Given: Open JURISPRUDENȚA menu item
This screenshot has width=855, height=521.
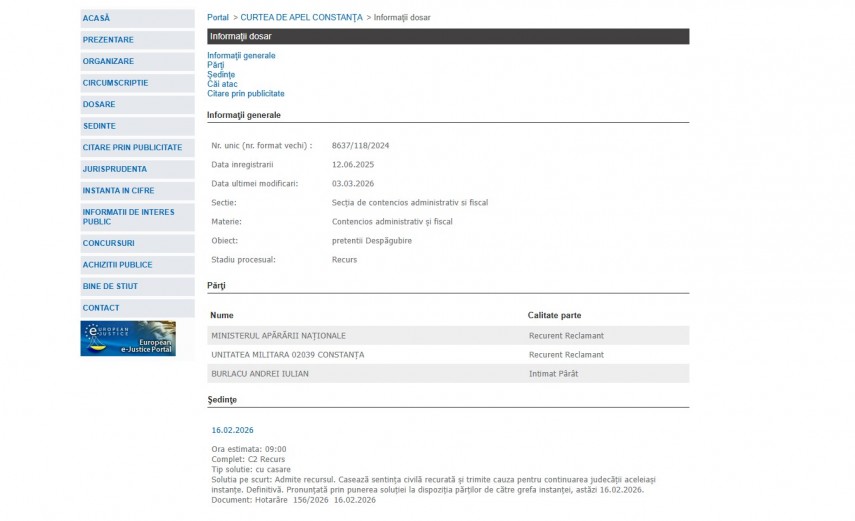Looking at the screenshot, I should 114,169.
